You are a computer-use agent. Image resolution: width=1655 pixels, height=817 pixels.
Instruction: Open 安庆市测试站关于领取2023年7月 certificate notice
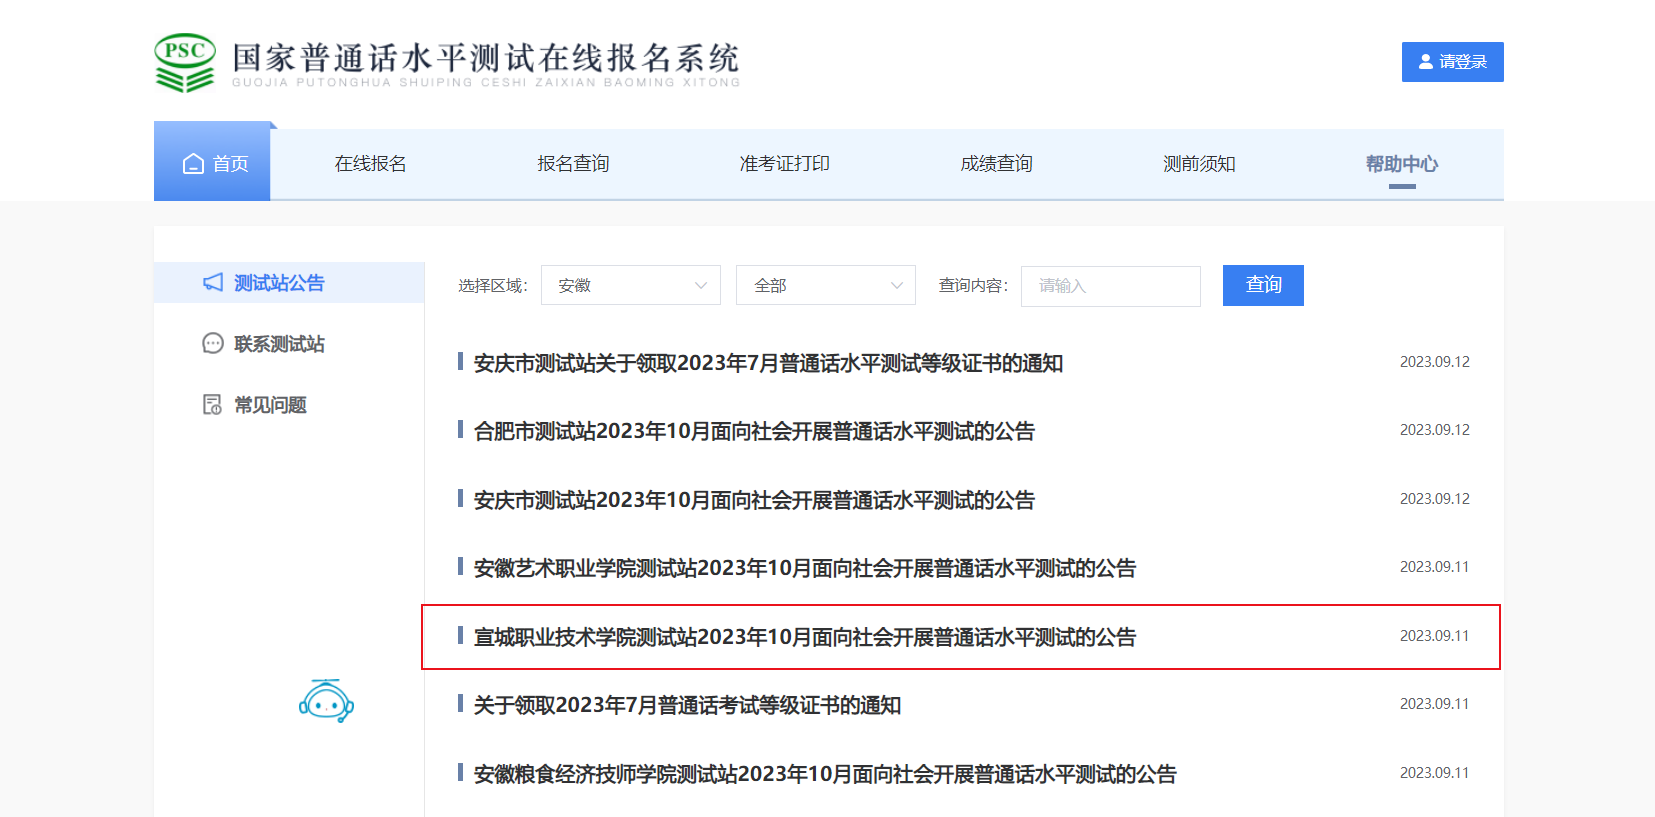click(x=768, y=363)
